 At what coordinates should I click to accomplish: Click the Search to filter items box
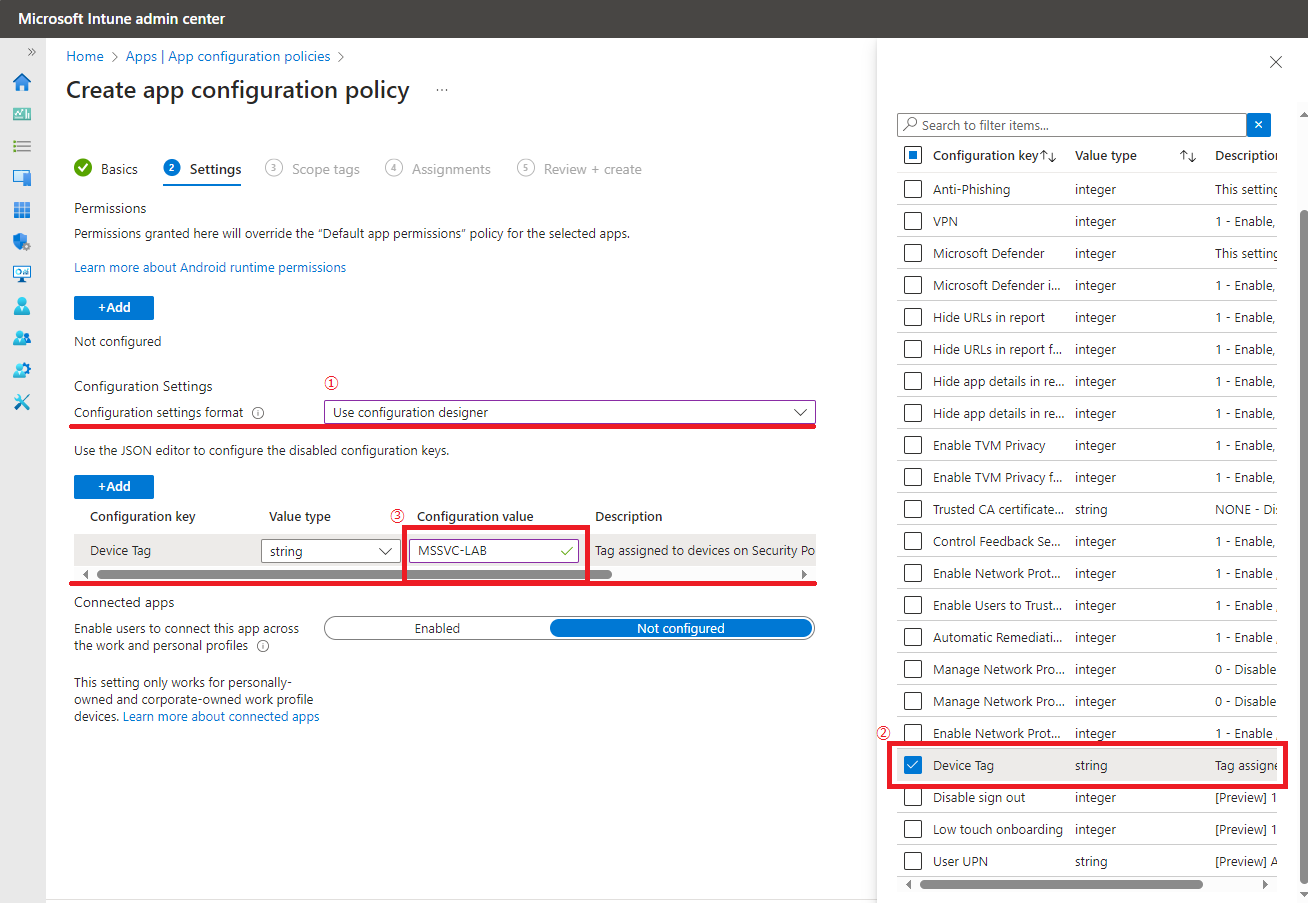click(x=1071, y=125)
